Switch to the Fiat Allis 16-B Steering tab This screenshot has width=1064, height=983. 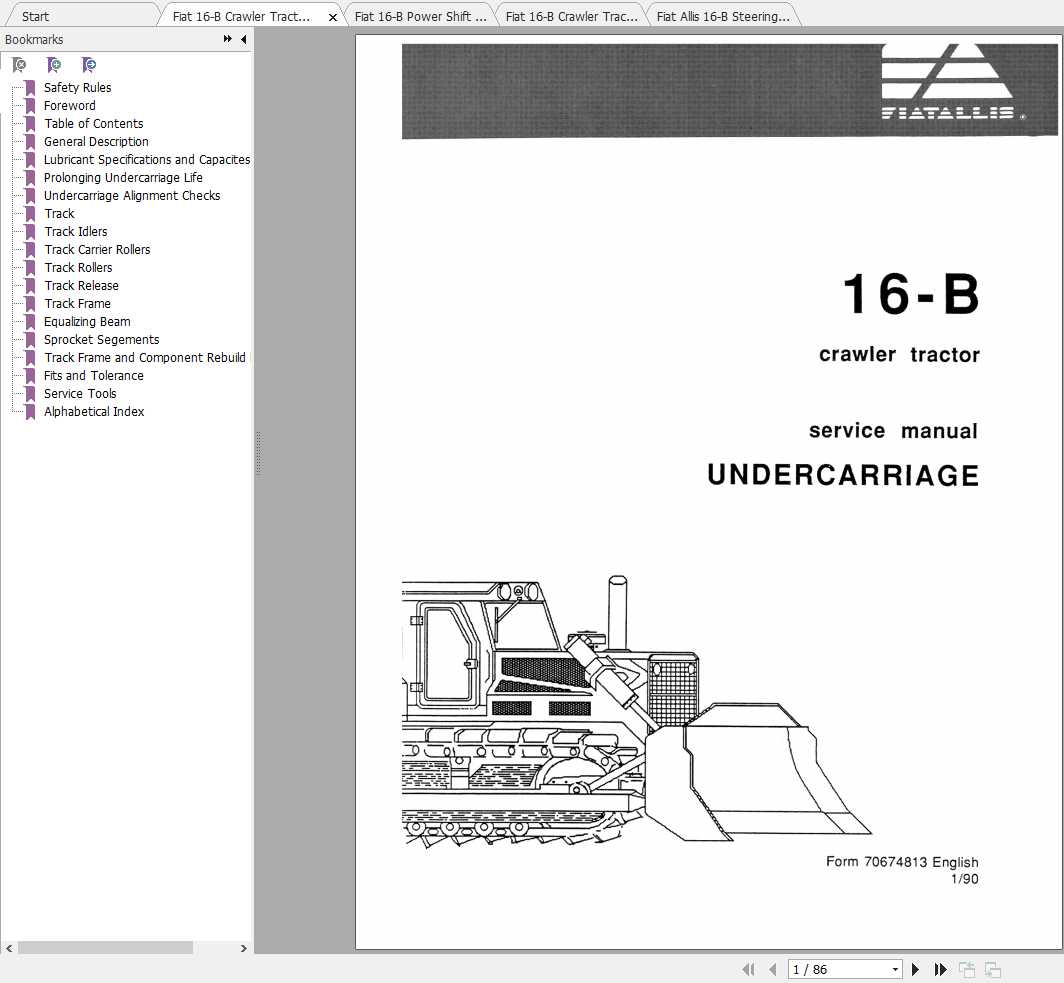tap(723, 16)
